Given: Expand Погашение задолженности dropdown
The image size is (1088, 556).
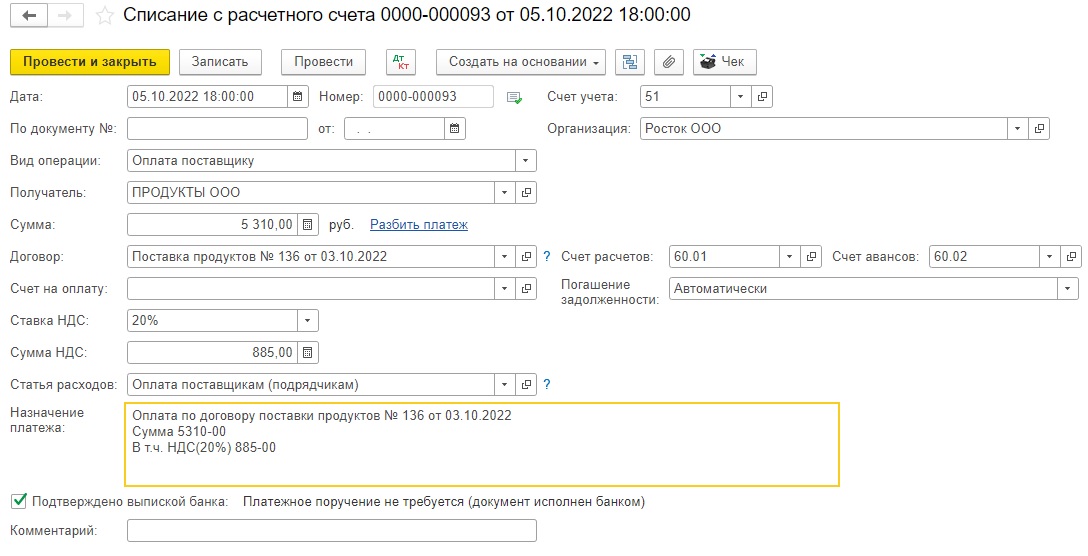Looking at the screenshot, I should [x=1068, y=288].
